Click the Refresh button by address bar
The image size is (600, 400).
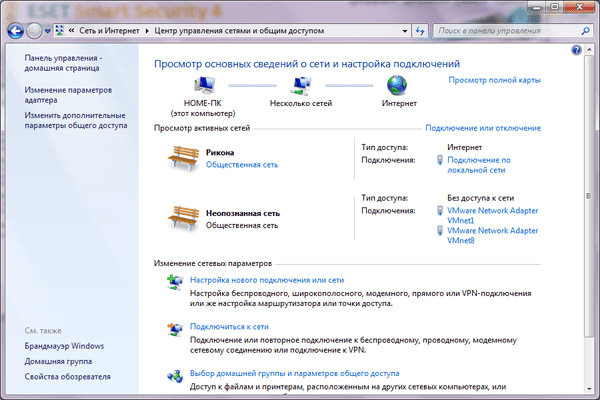click(420, 31)
